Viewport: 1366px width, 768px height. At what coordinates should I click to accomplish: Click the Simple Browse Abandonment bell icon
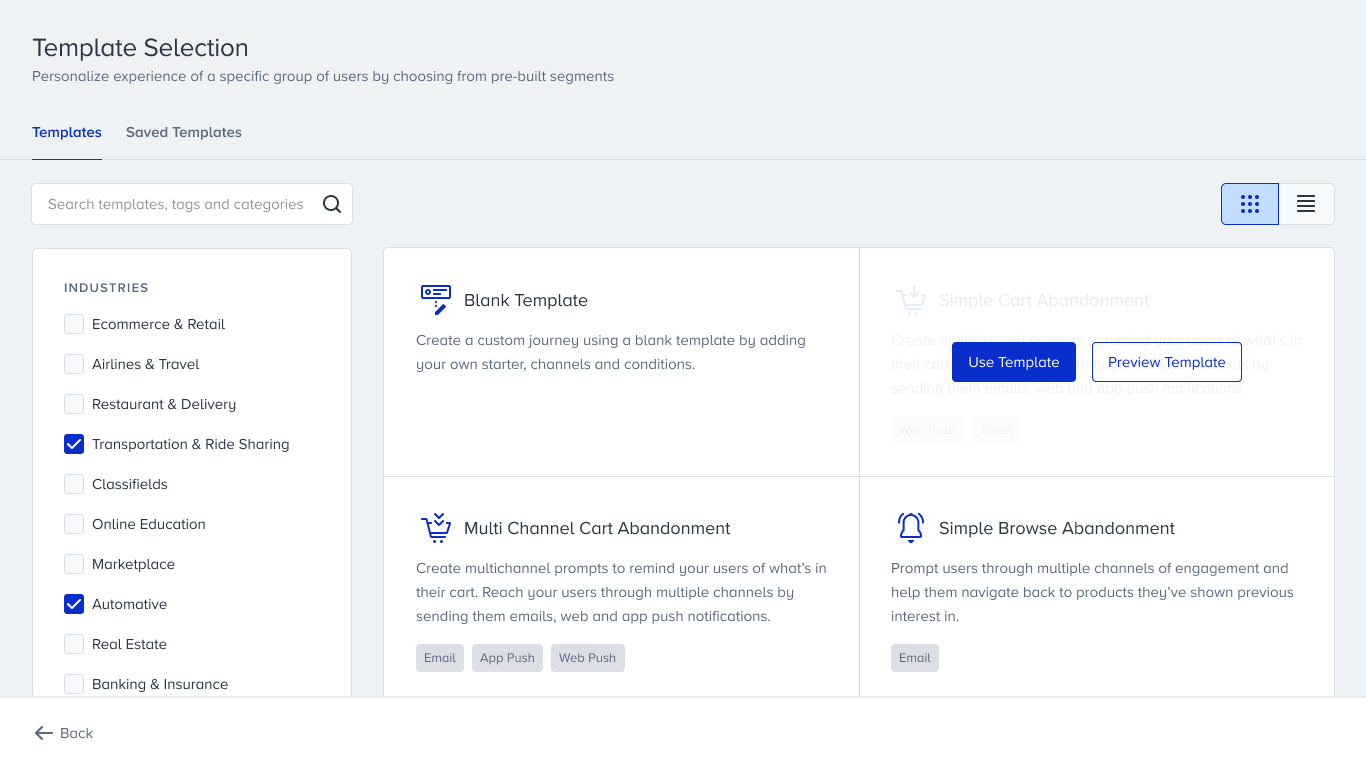[x=910, y=528]
